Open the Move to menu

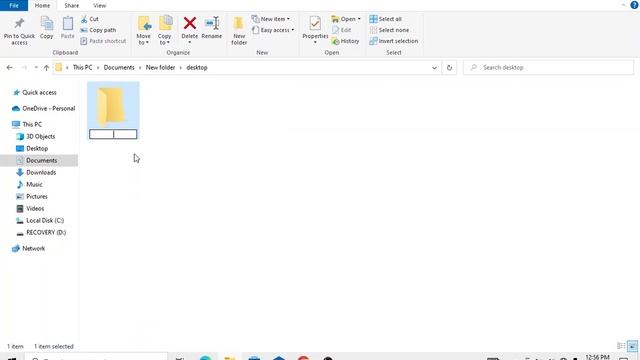[144, 31]
